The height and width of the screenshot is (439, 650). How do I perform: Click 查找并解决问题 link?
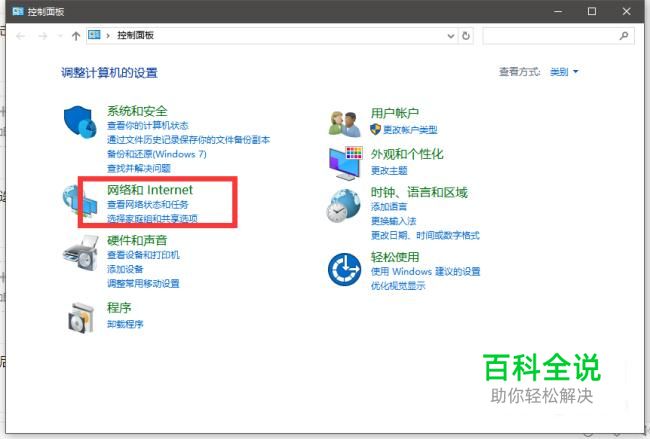pos(139,168)
